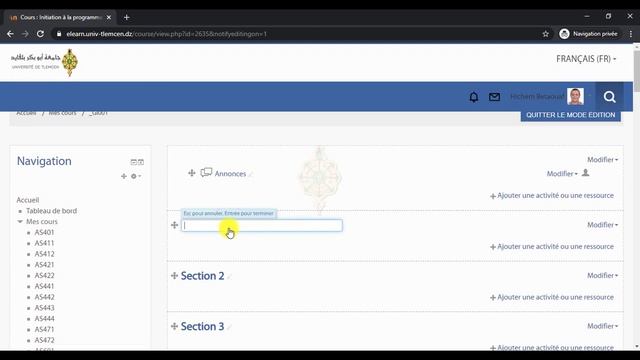Open course AS412 in the navigation tree
Viewport: 640px width, 360px height.
(44, 254)
